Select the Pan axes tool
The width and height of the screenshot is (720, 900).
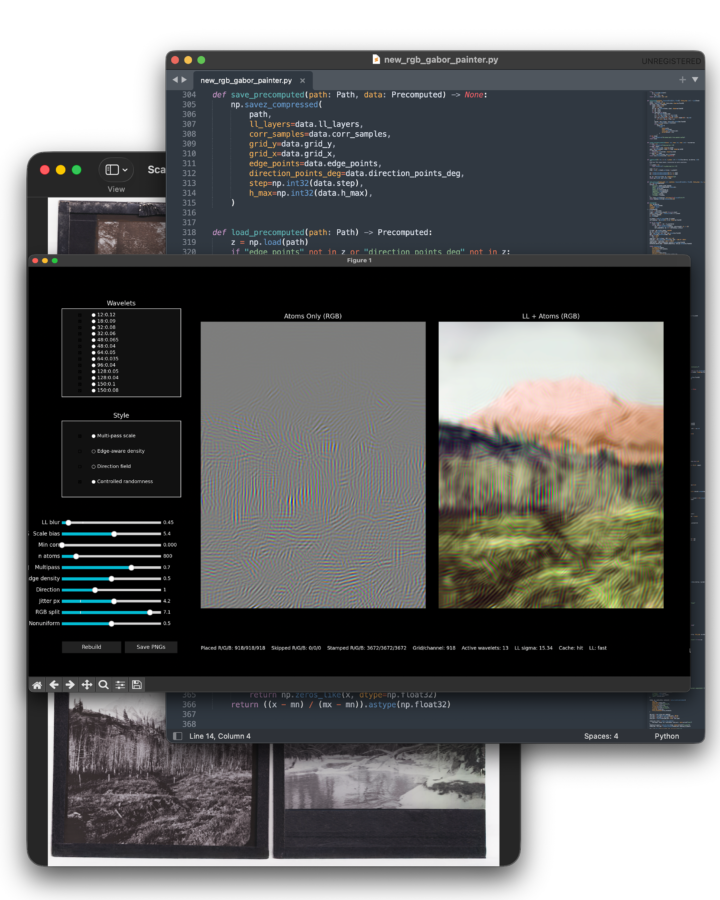(x=87, y=685)
